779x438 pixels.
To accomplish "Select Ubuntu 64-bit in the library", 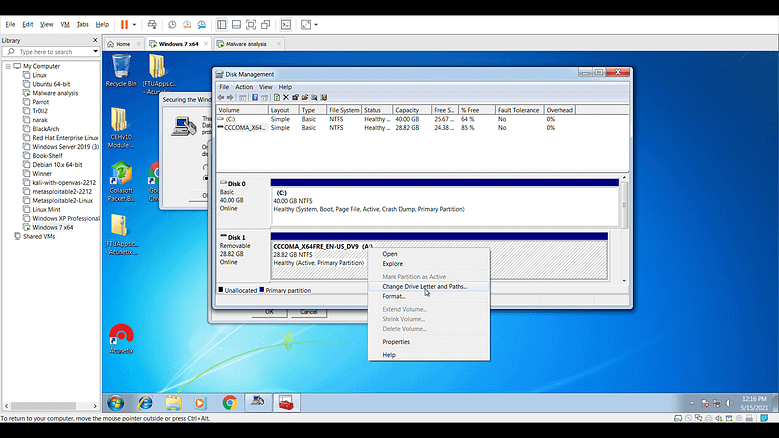I will 51,84.
